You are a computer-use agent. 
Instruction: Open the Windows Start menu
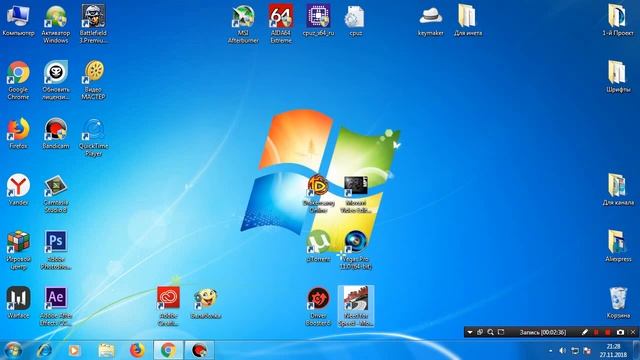pyautogui.click(x=13, y=350)
